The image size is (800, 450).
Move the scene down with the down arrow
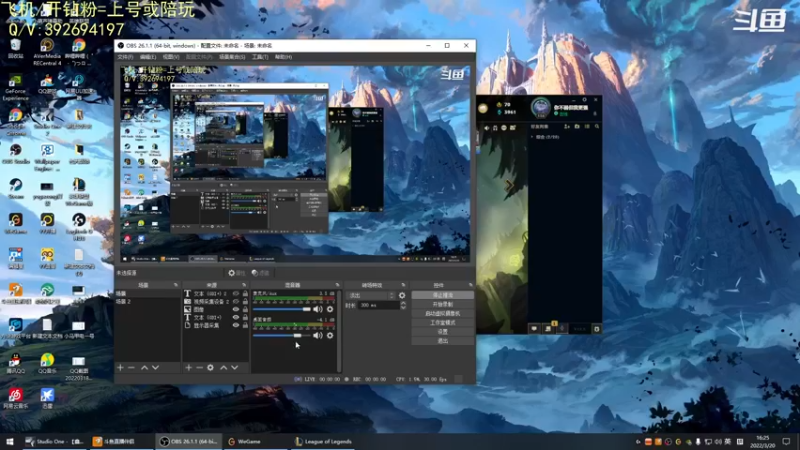(155, 367)
